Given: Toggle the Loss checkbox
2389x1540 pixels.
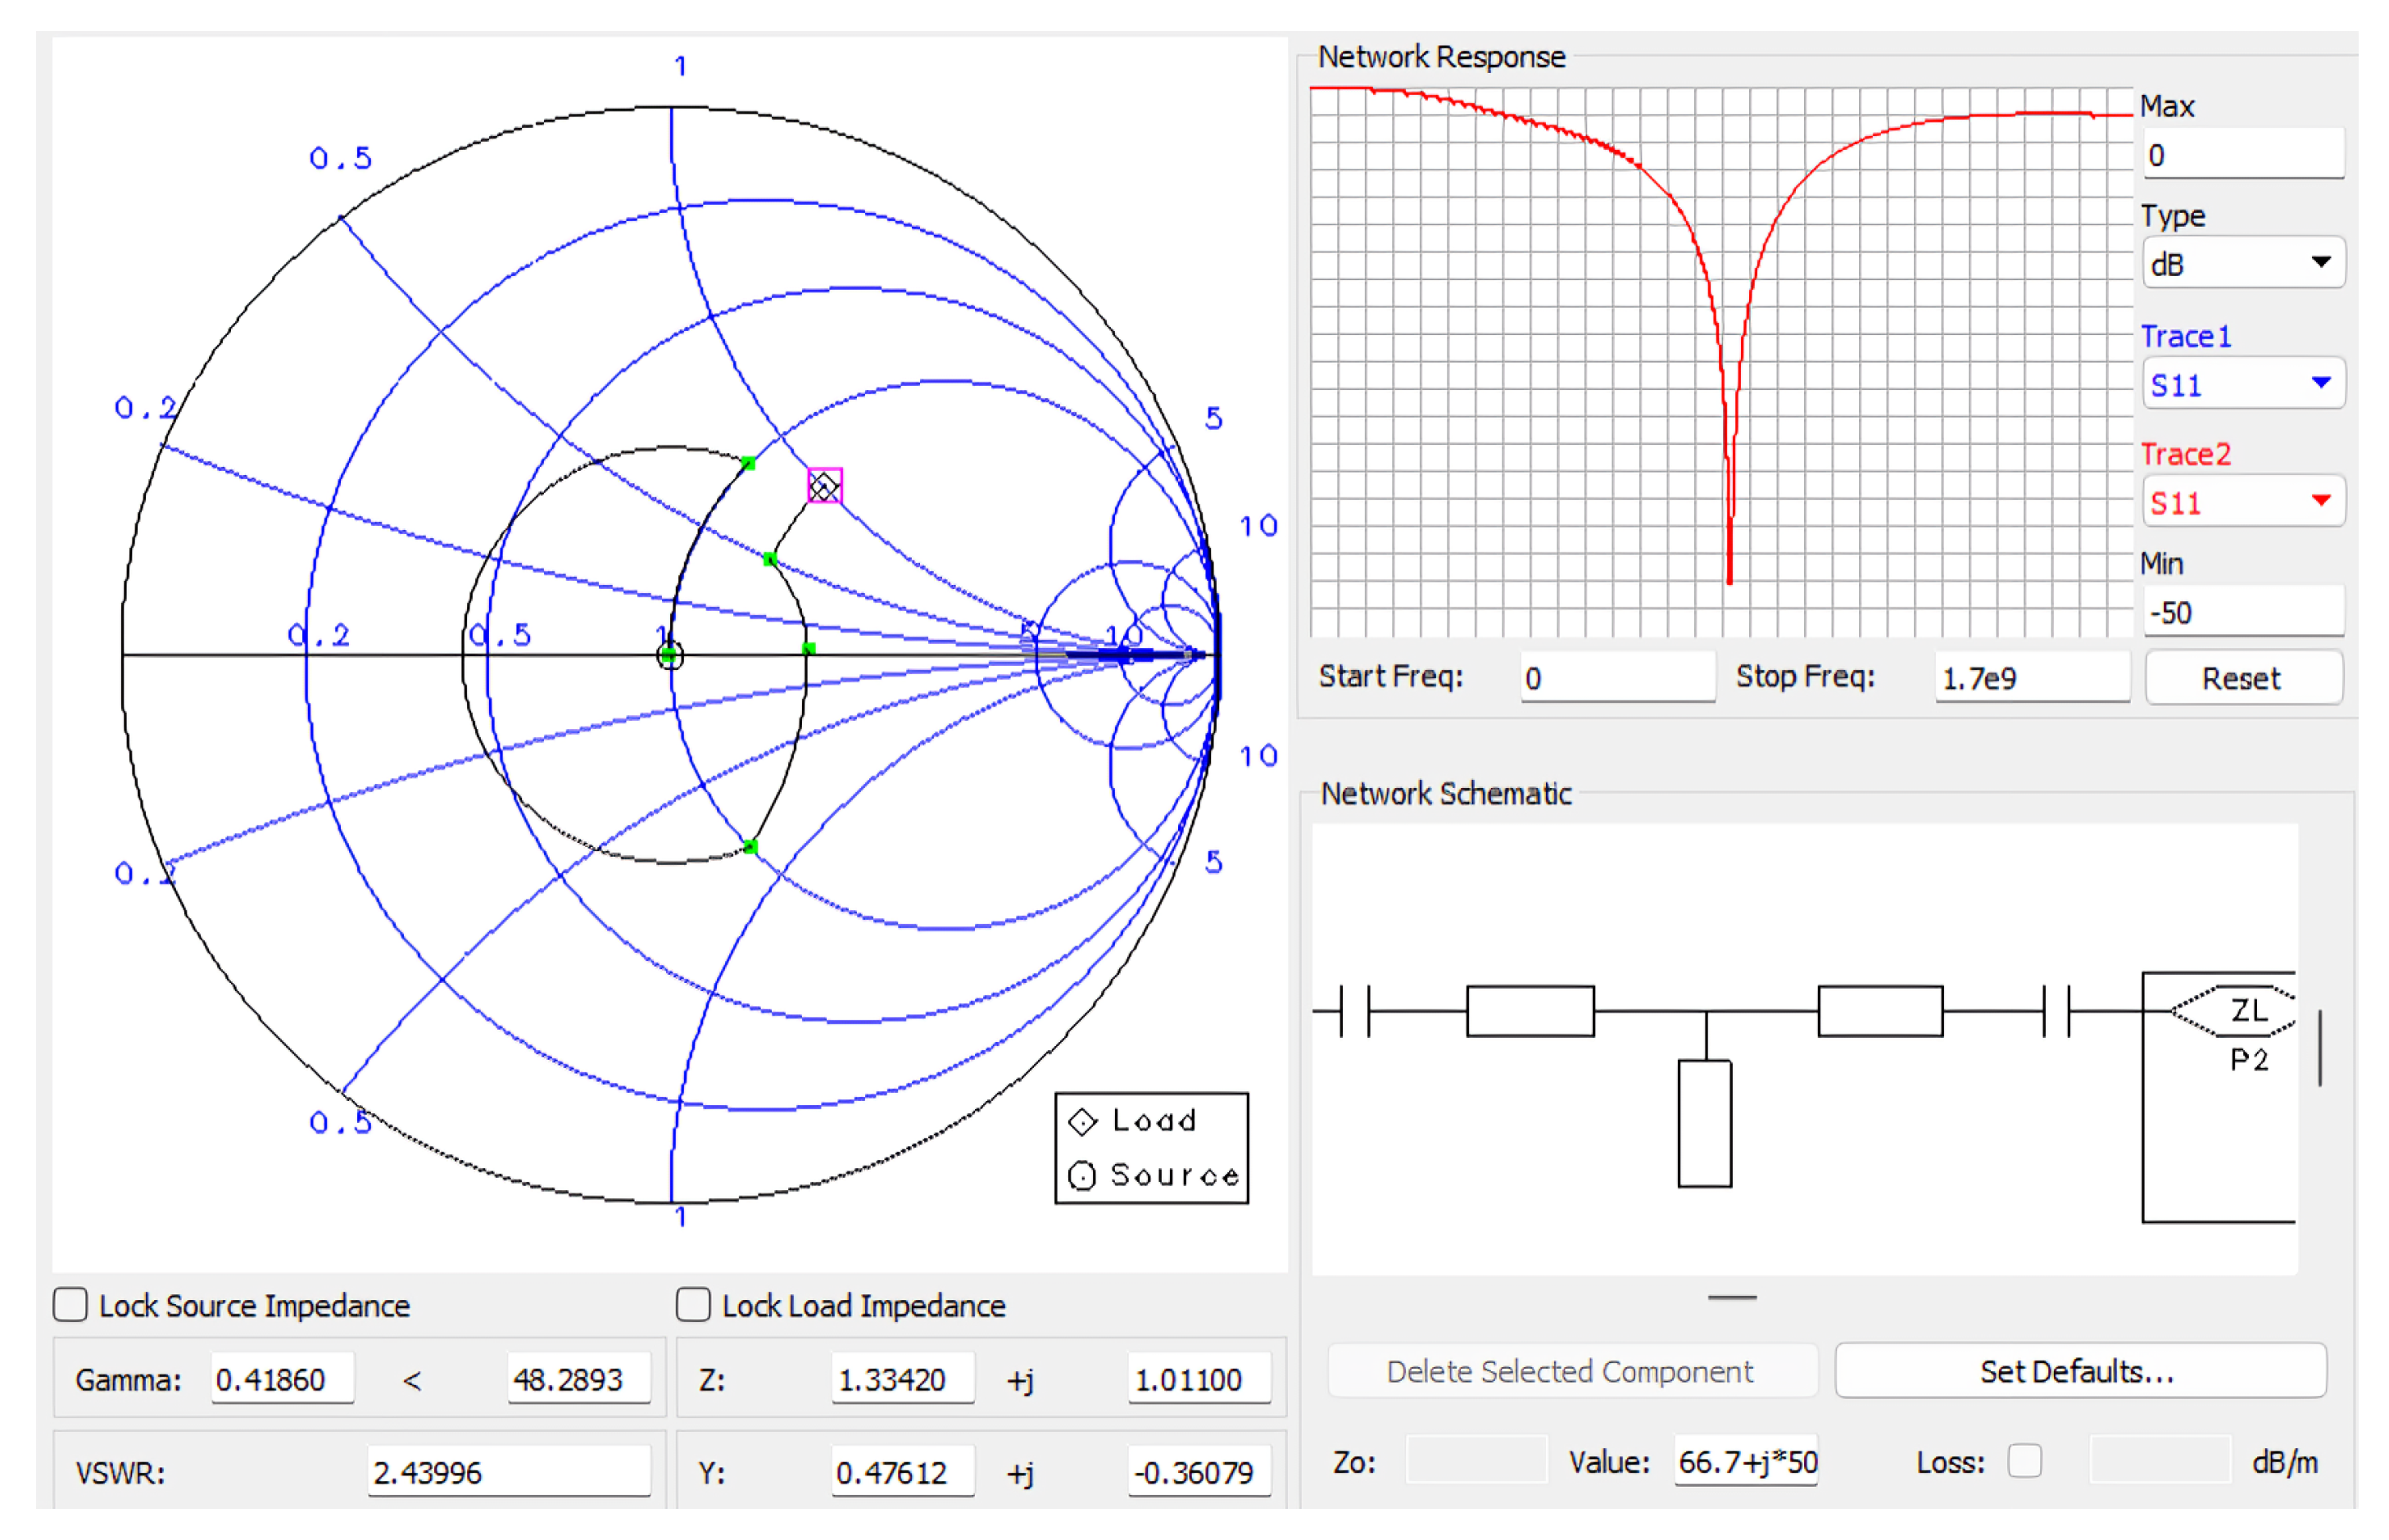Looking at the screenshot, I should [2024, 1461].
